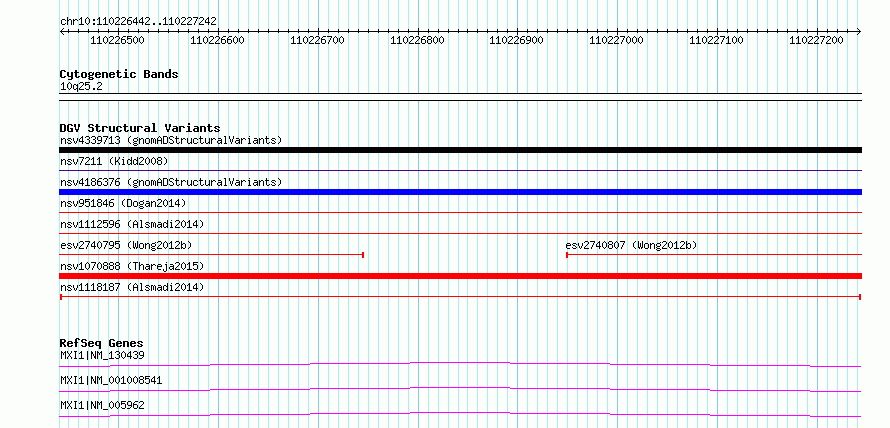The width and height of the screenshot is (890, 428).
Task: Select the RefSeq Genes track heading
Action: pyautogui.click(x=101, y=343)
